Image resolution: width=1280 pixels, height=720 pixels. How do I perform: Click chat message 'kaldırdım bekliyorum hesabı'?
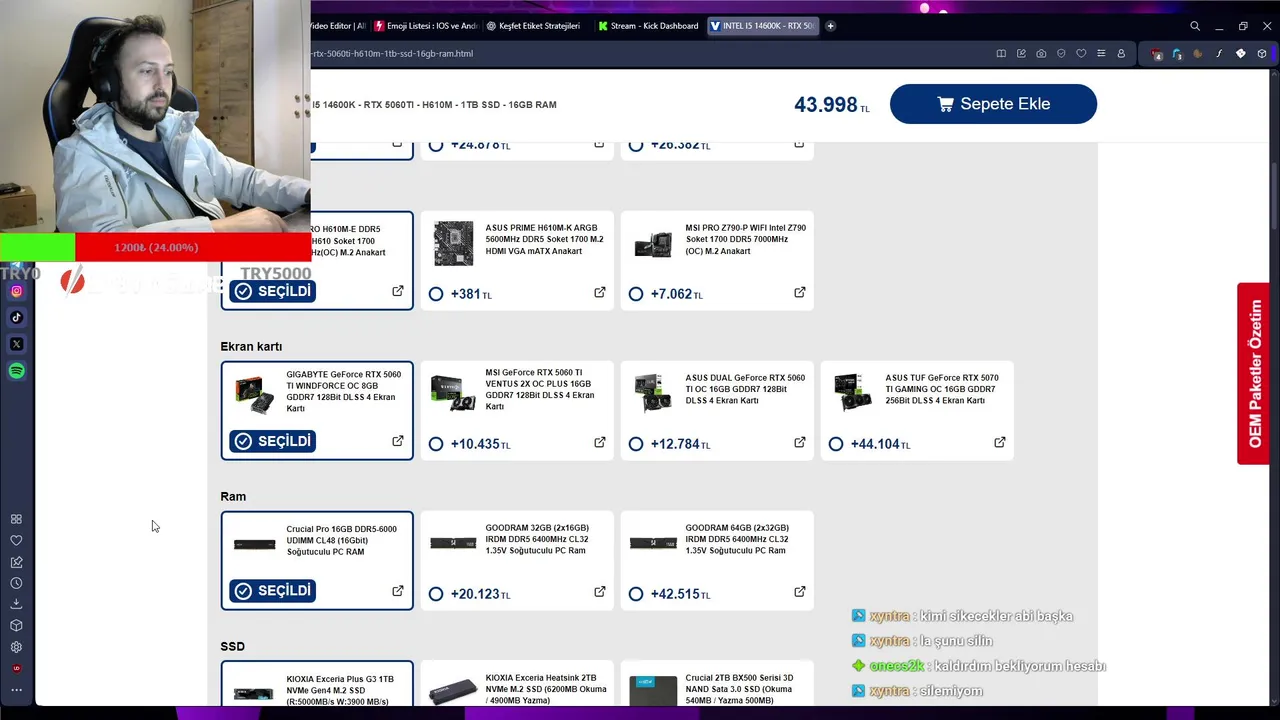1019,666
